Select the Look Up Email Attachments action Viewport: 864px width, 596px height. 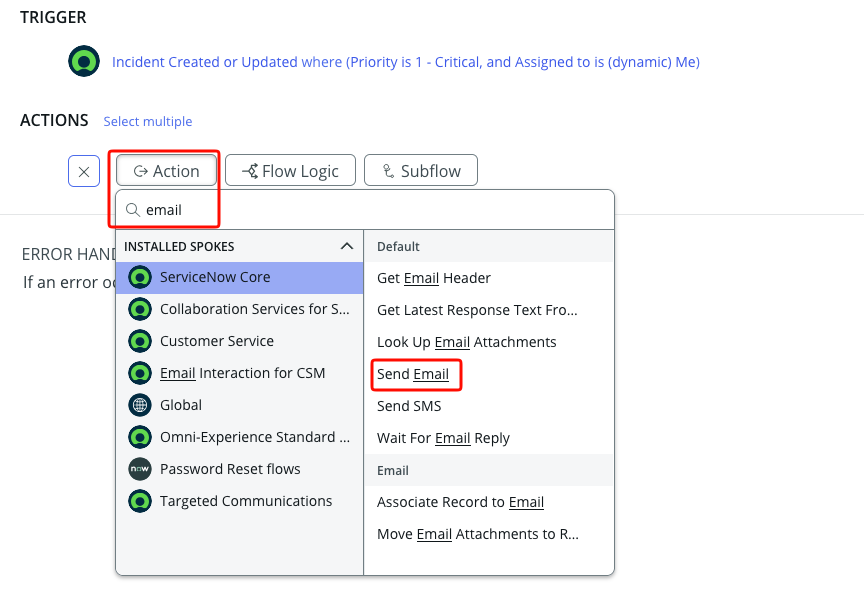click(x=466, y=342)
